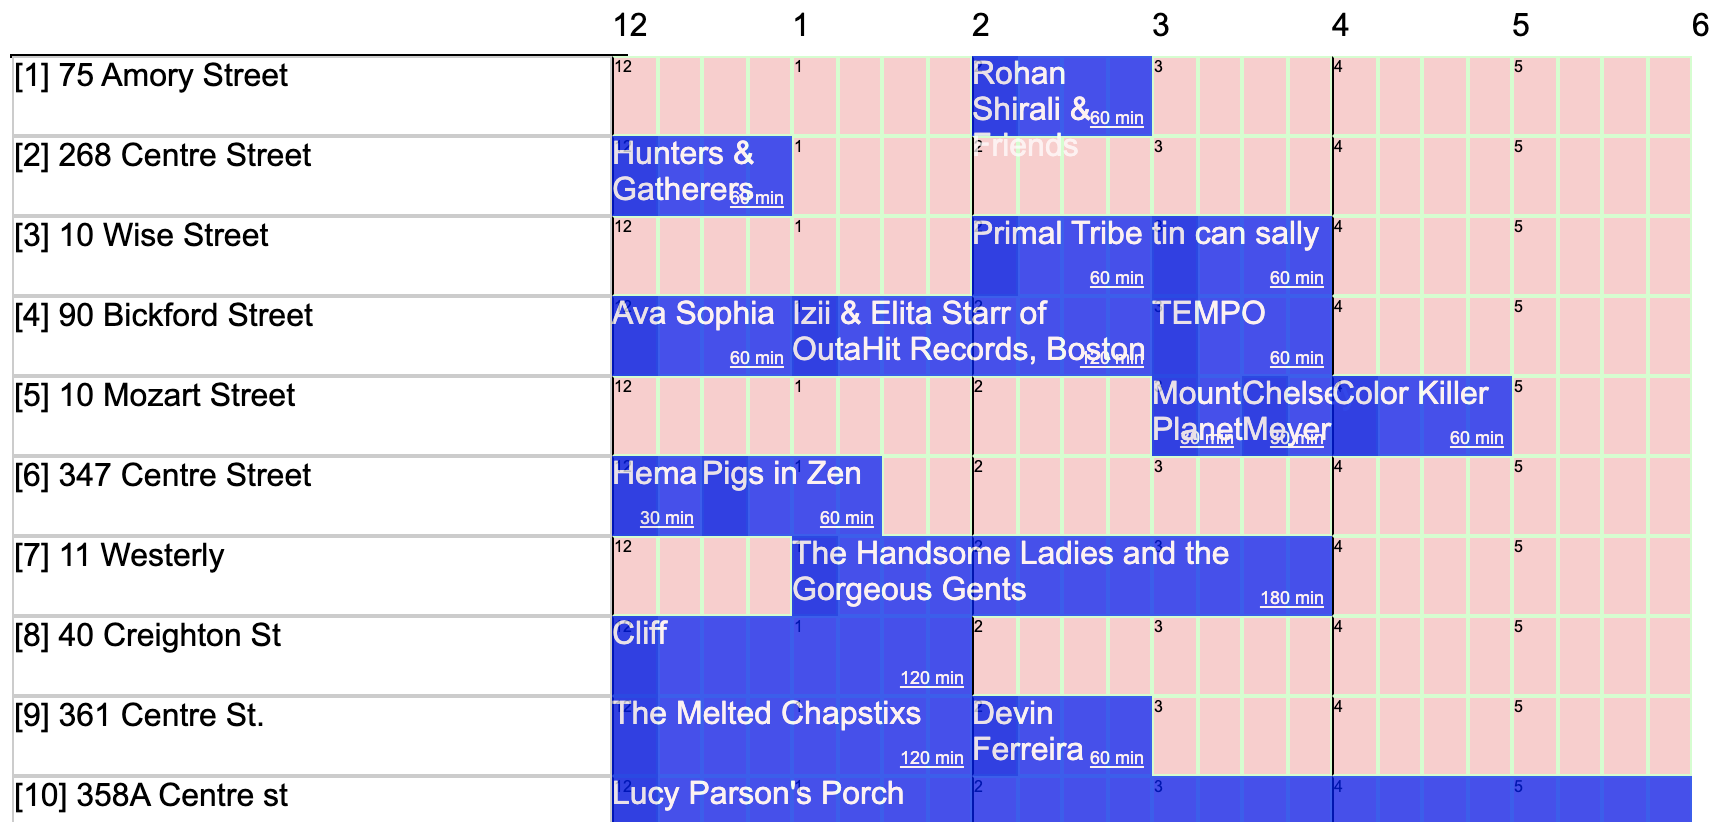The height and width of the screenshot is (822, 1724).
Task: Click the 60 min link under Color Killer
Action: (x=1476, y=438)
